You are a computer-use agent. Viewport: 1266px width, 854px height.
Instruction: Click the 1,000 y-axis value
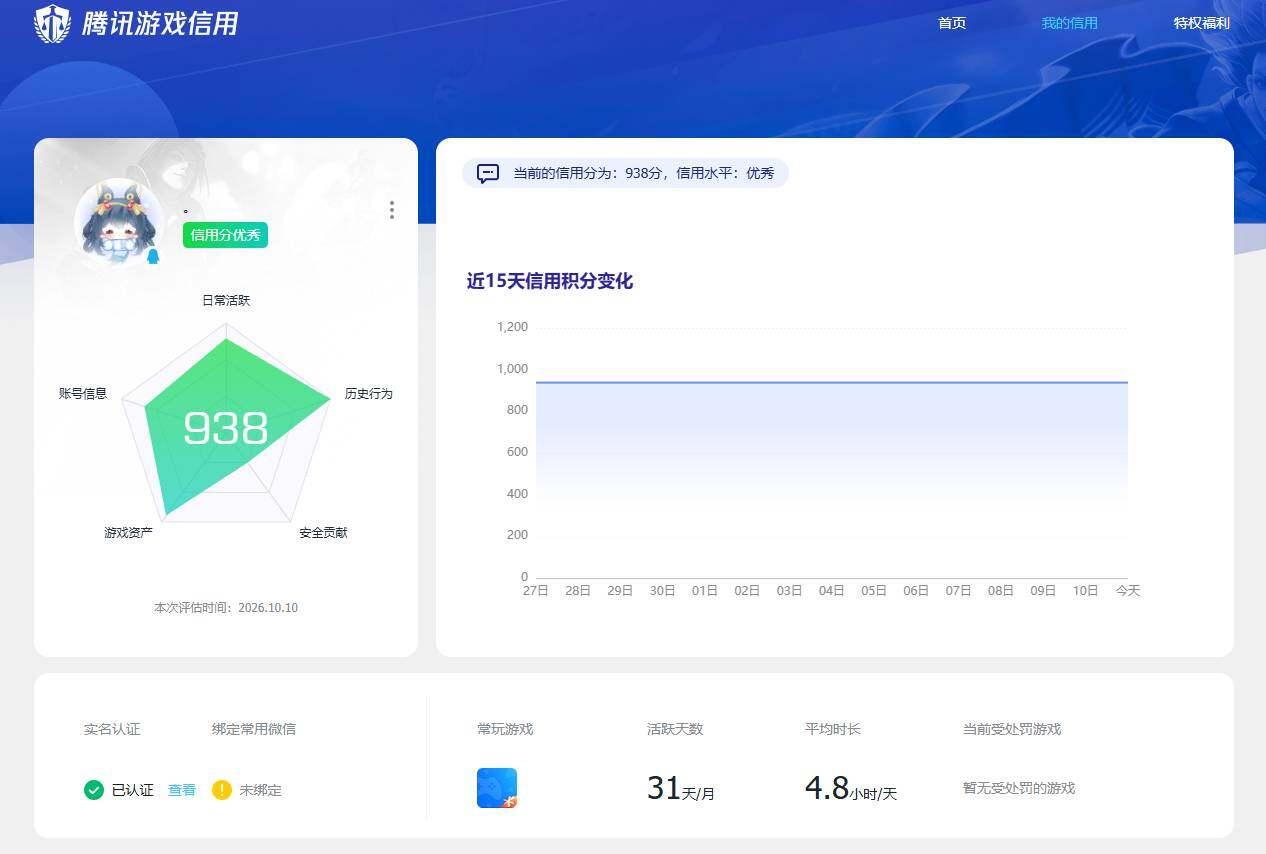tap(512, 369)
